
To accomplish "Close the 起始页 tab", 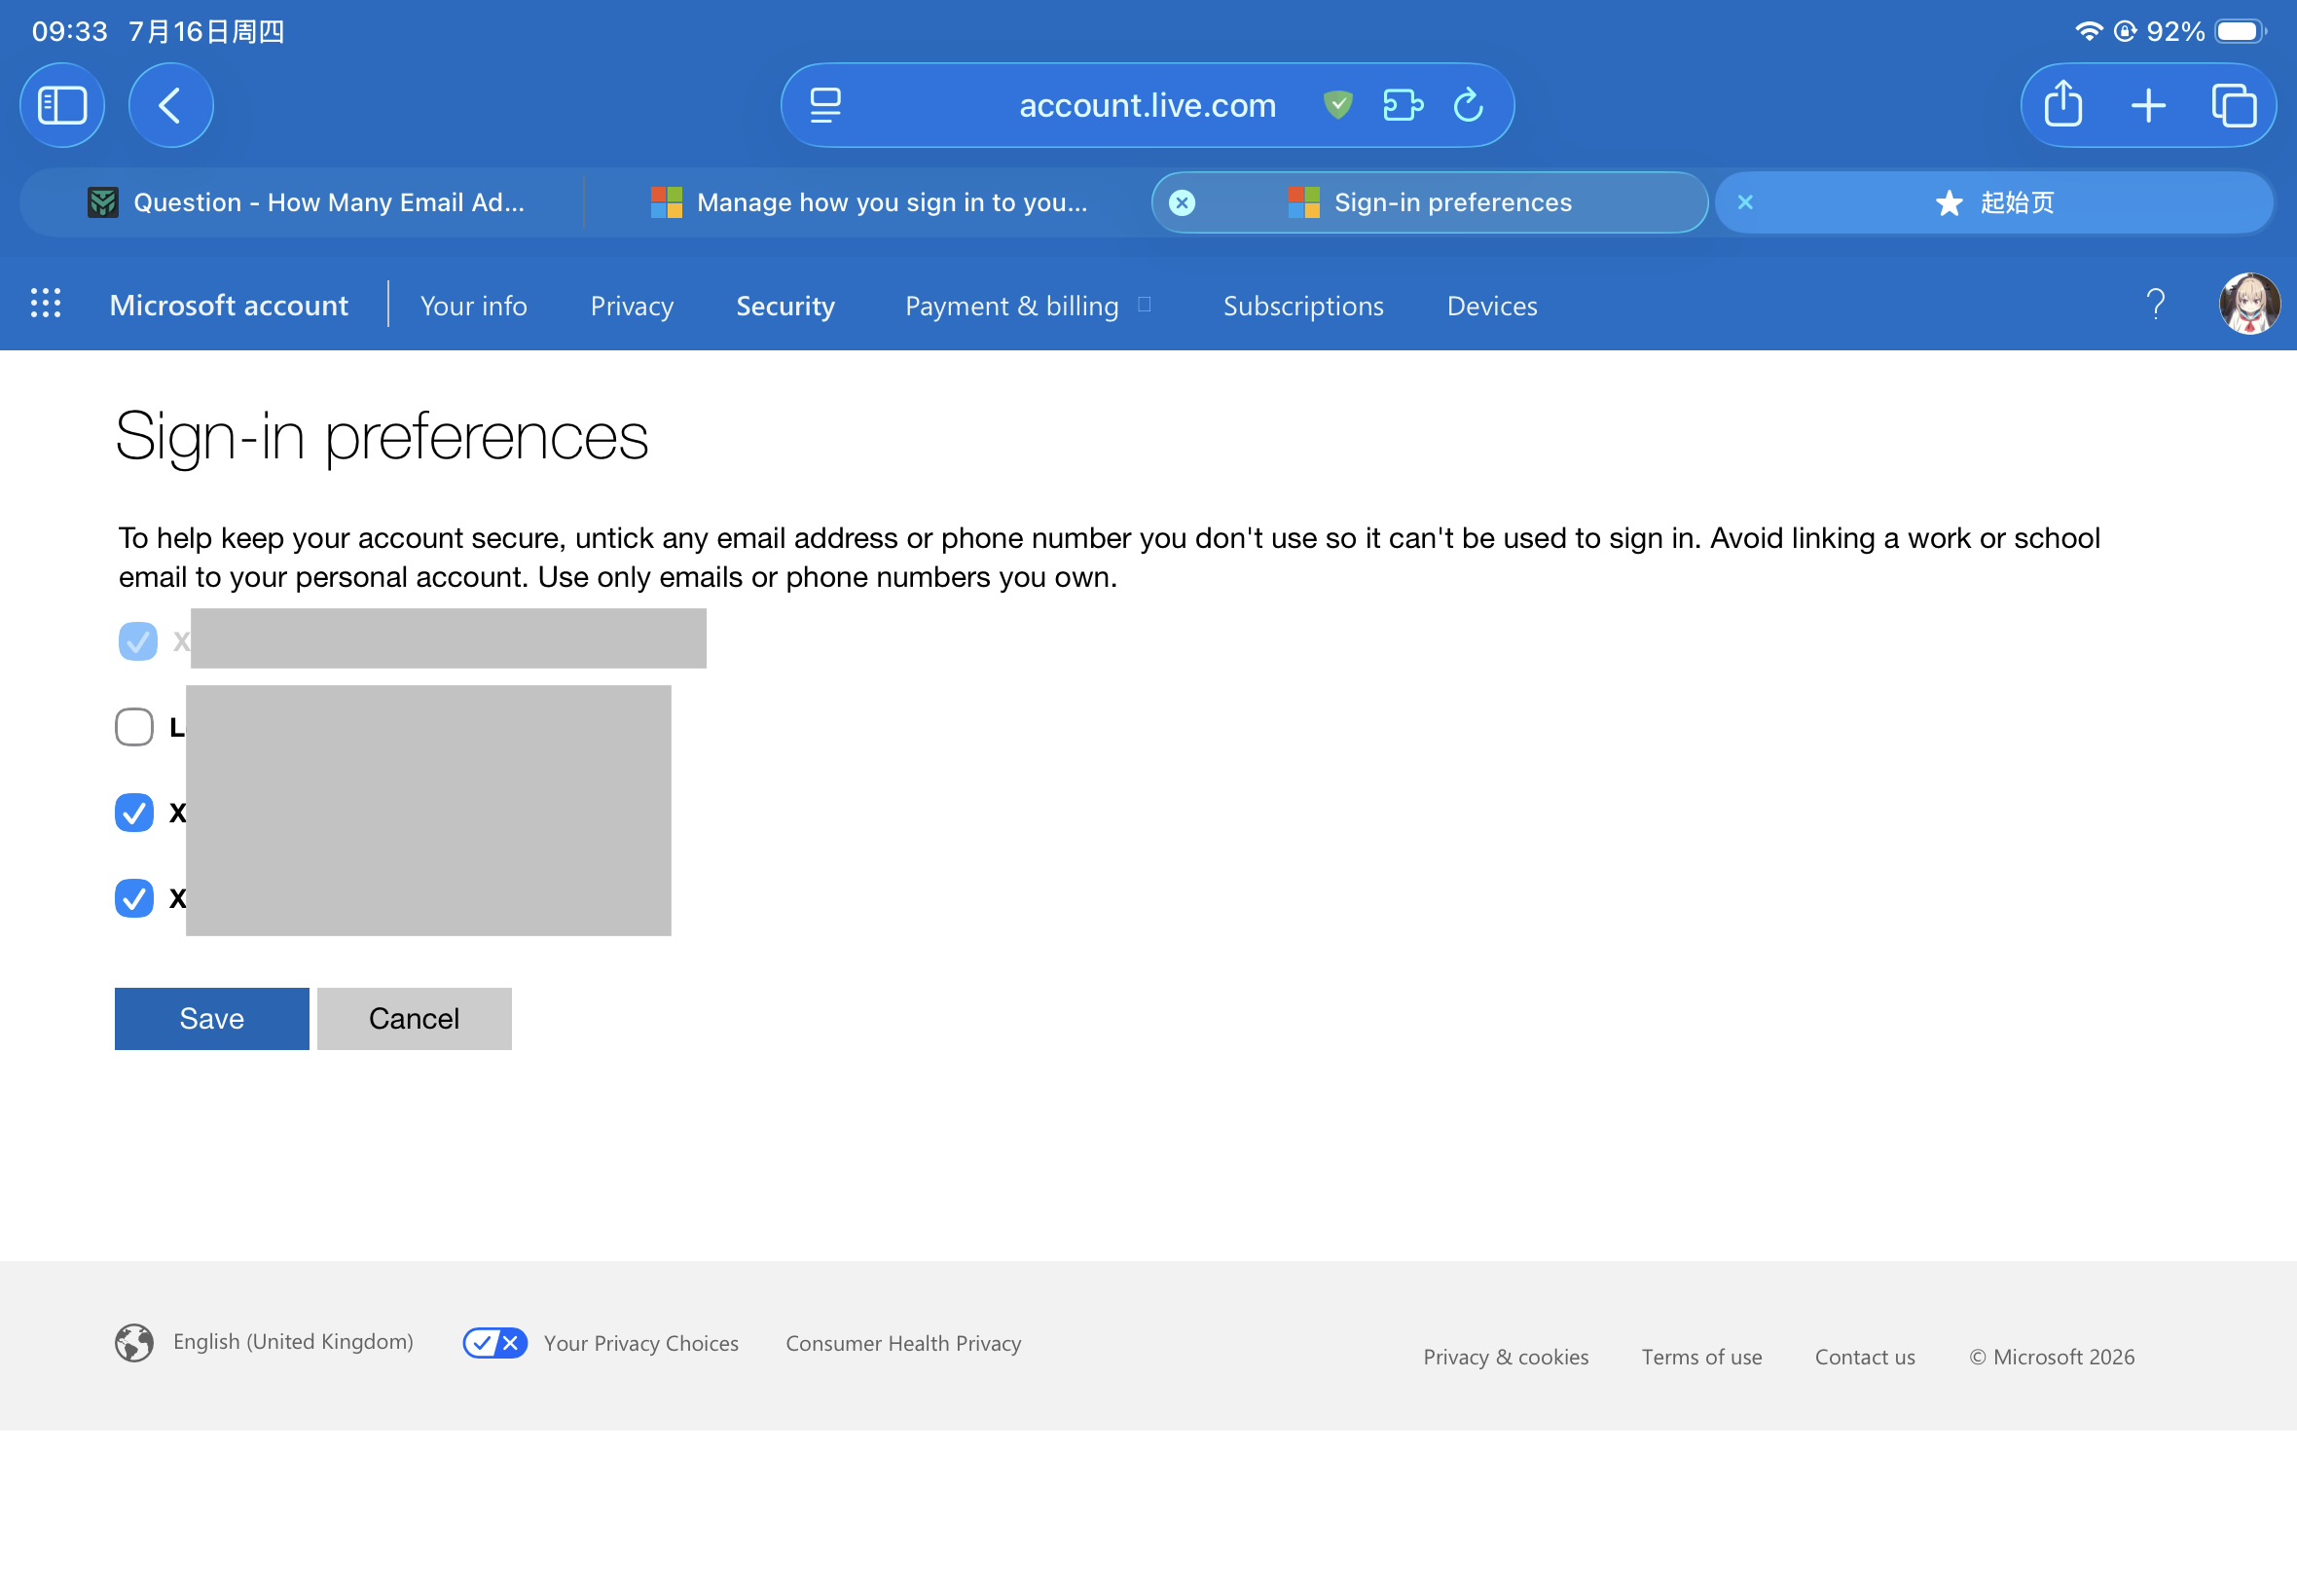I will [1745, 202].
